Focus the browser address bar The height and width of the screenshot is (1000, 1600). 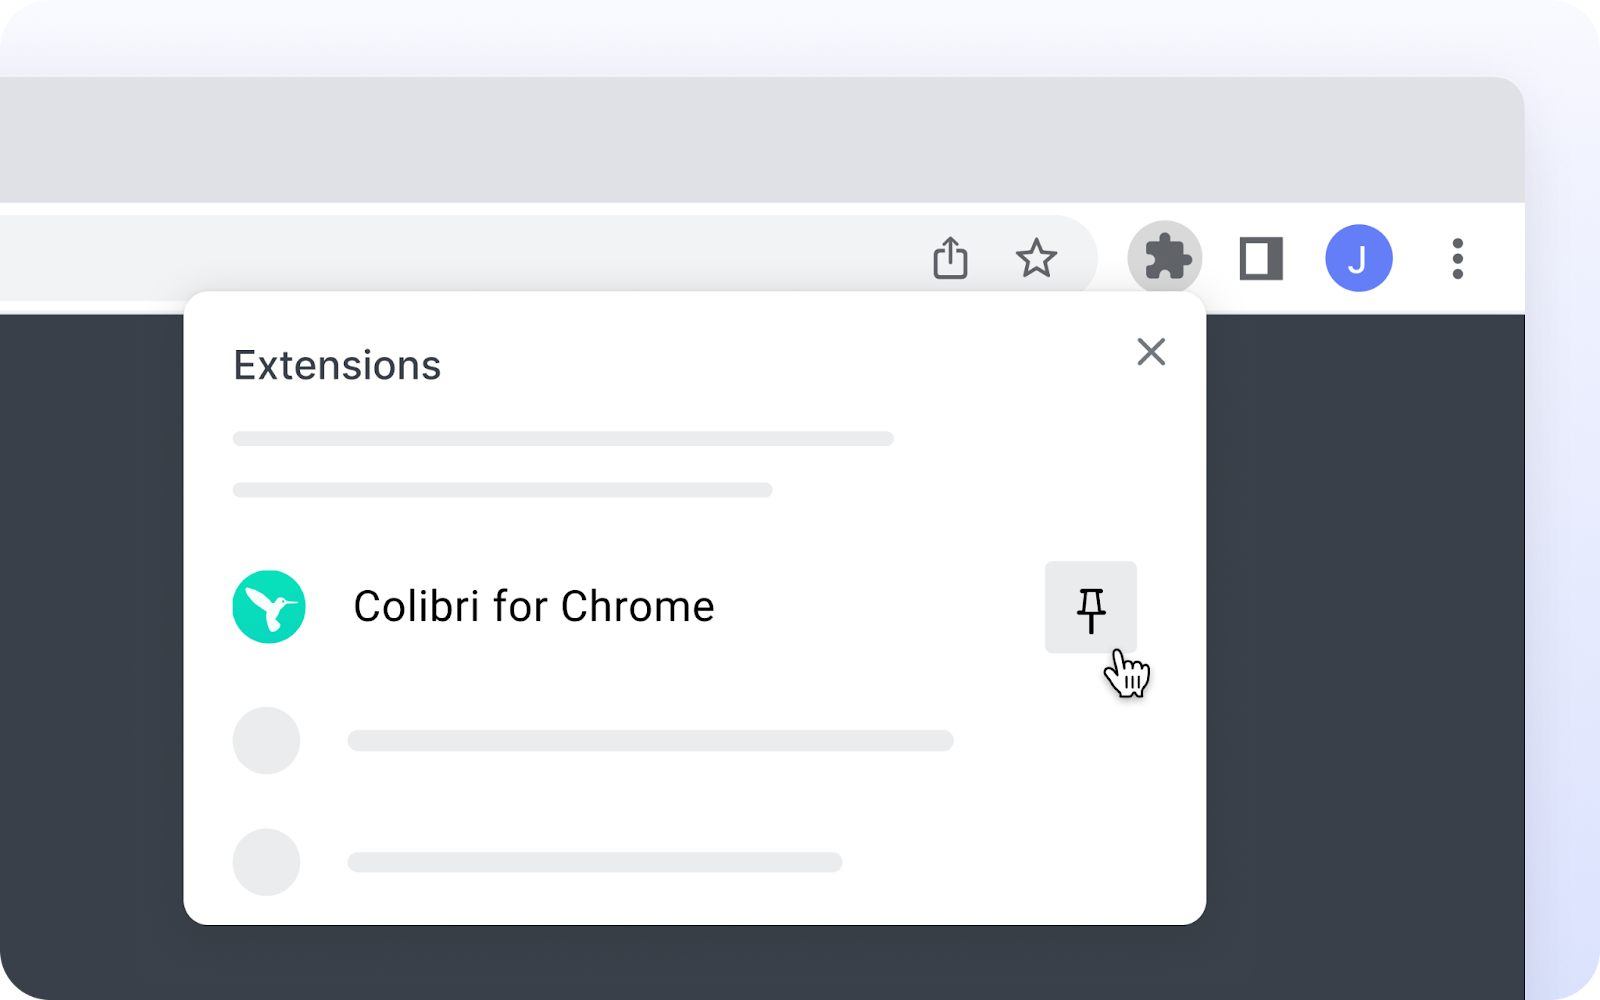[450, 258]
